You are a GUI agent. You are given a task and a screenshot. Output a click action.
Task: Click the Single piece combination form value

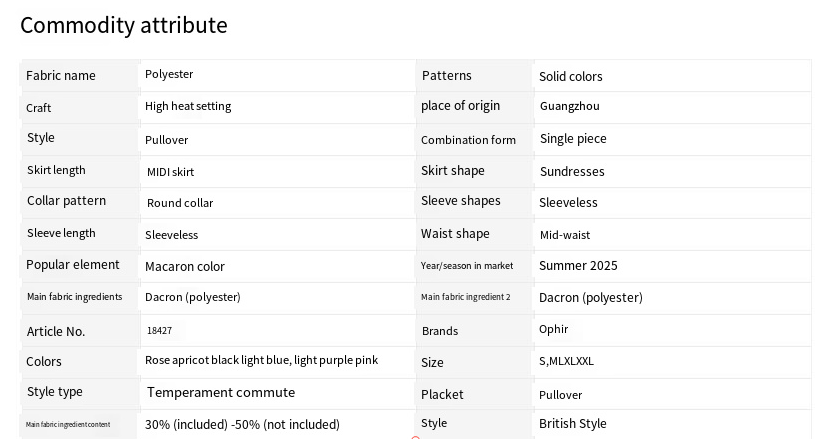click(x=573, y=139)
